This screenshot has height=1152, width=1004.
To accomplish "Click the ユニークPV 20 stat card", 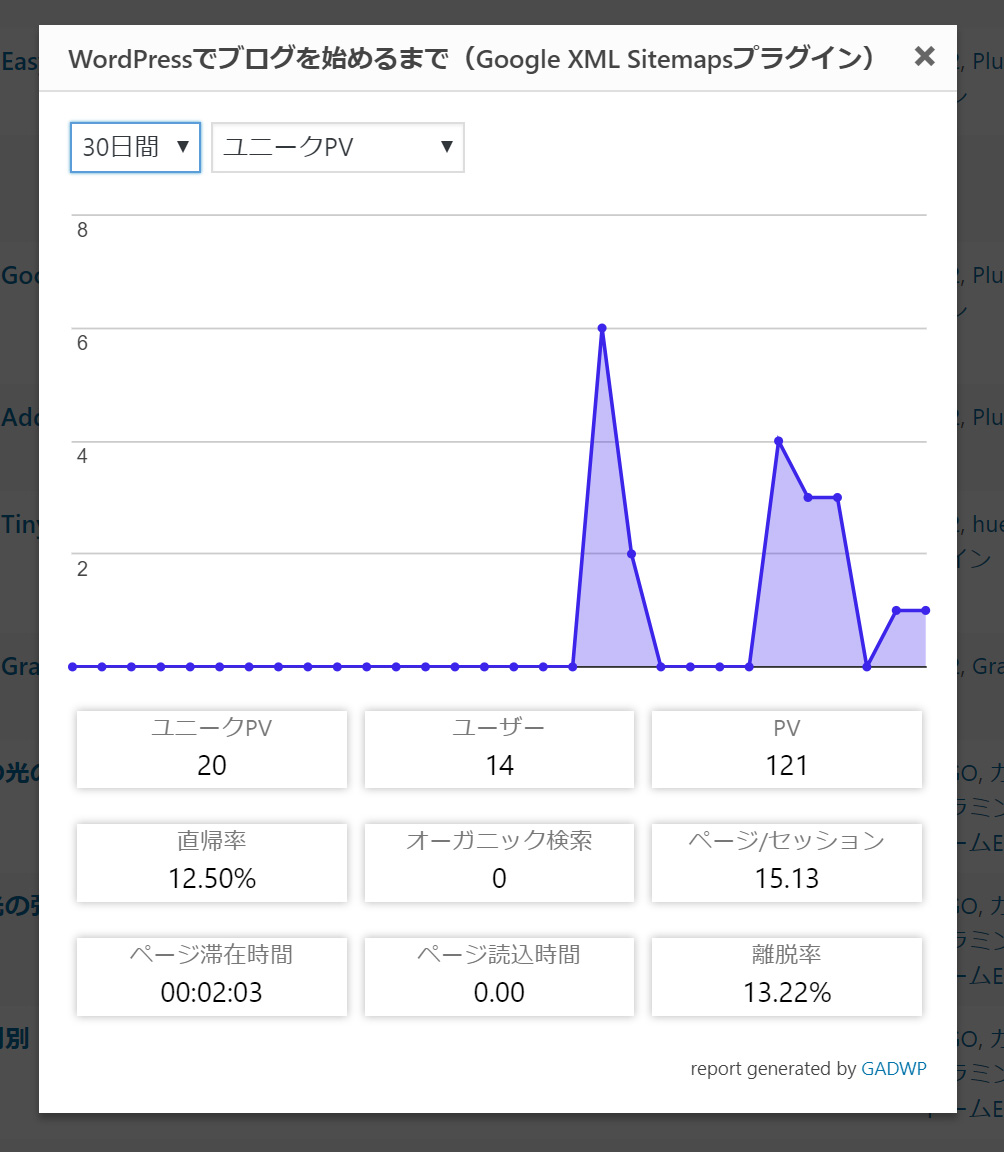I will tap(212, 749).
